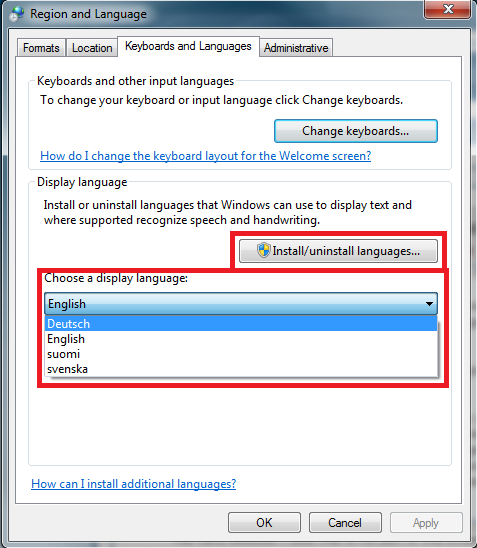
Task: Choose svenska from the dropdown list
Action: (x=241, y=369)
